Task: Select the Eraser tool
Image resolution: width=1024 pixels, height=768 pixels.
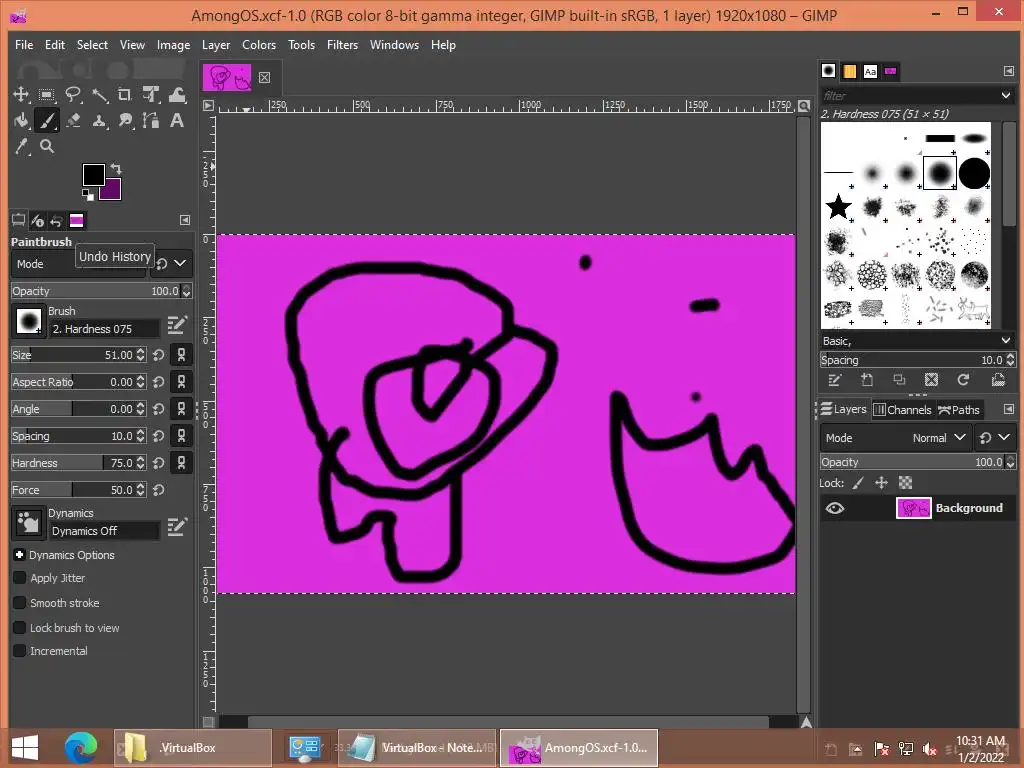Action: [x=73, y=121]
